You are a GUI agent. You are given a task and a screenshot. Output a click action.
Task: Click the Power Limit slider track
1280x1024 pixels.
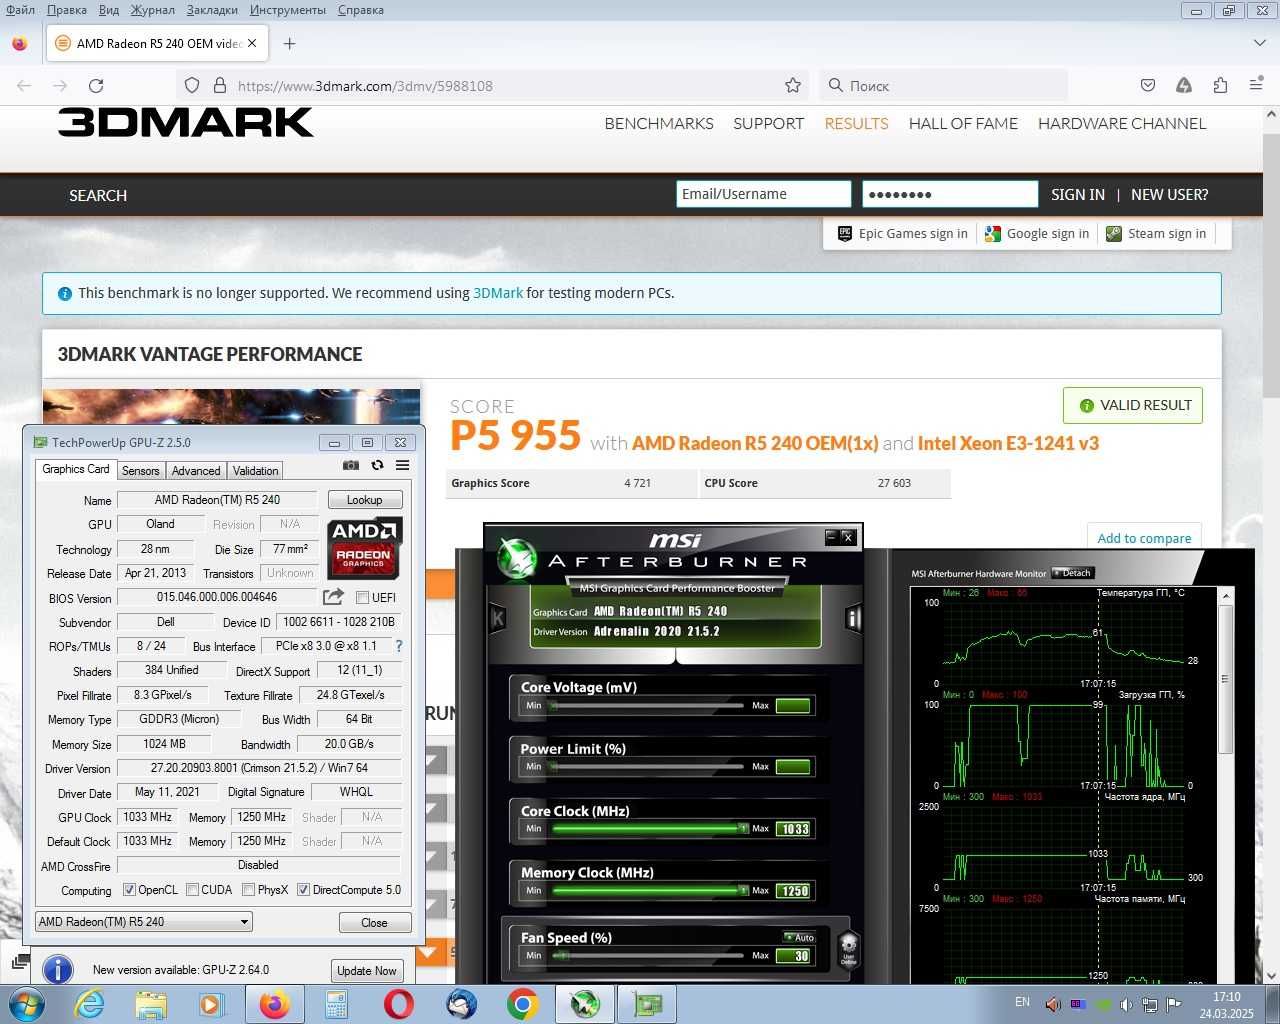[646, 766]
